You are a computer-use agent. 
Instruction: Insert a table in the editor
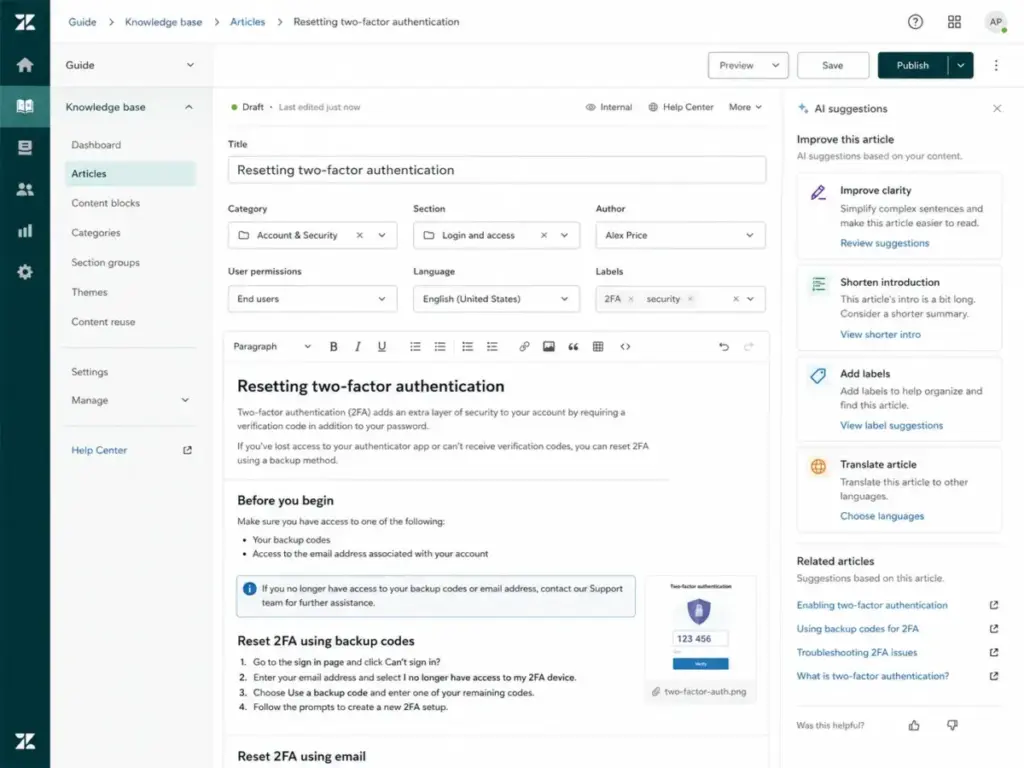[598, 347]
